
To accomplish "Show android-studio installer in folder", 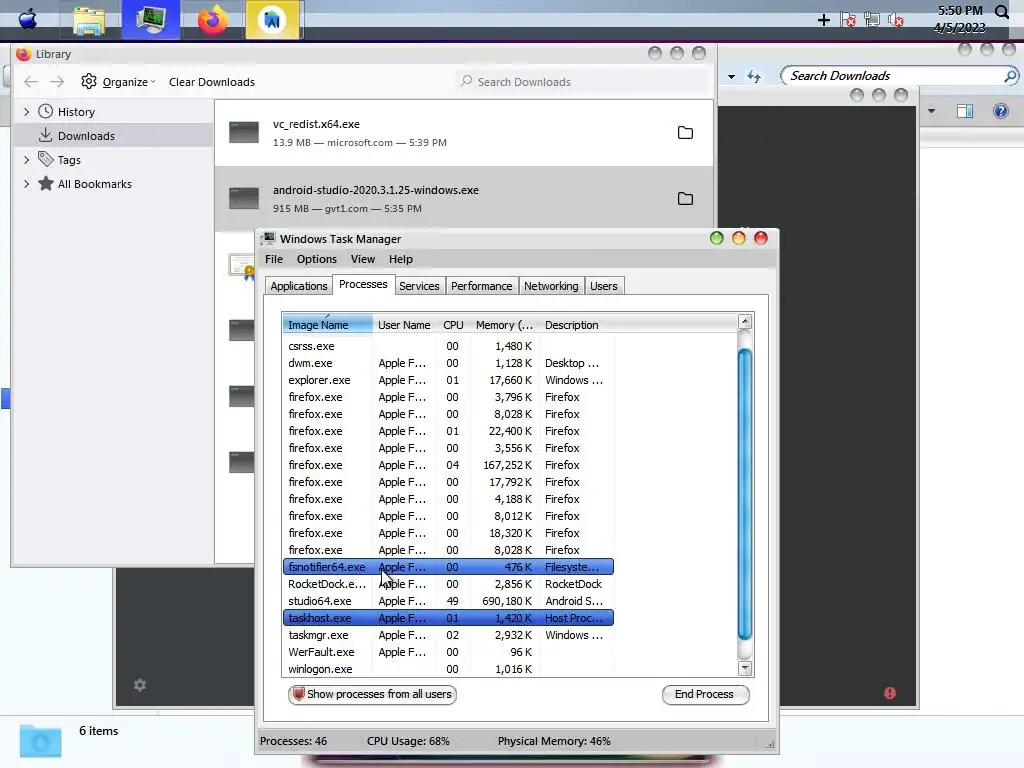I will tap(685, 199).
